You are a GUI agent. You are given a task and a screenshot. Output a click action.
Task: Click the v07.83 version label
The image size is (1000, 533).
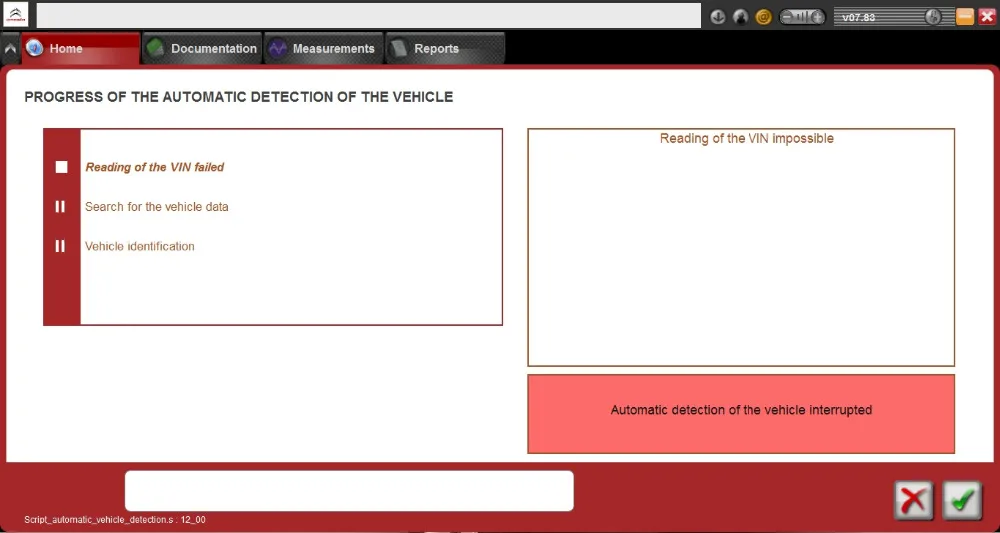tap(858, 17)
